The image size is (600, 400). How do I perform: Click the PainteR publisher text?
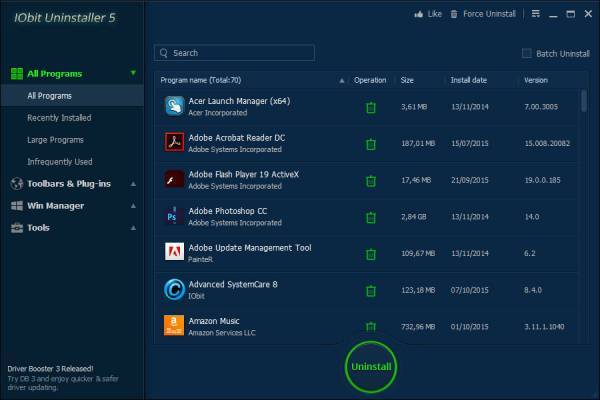pyautogui.click(x=201, y=260)
